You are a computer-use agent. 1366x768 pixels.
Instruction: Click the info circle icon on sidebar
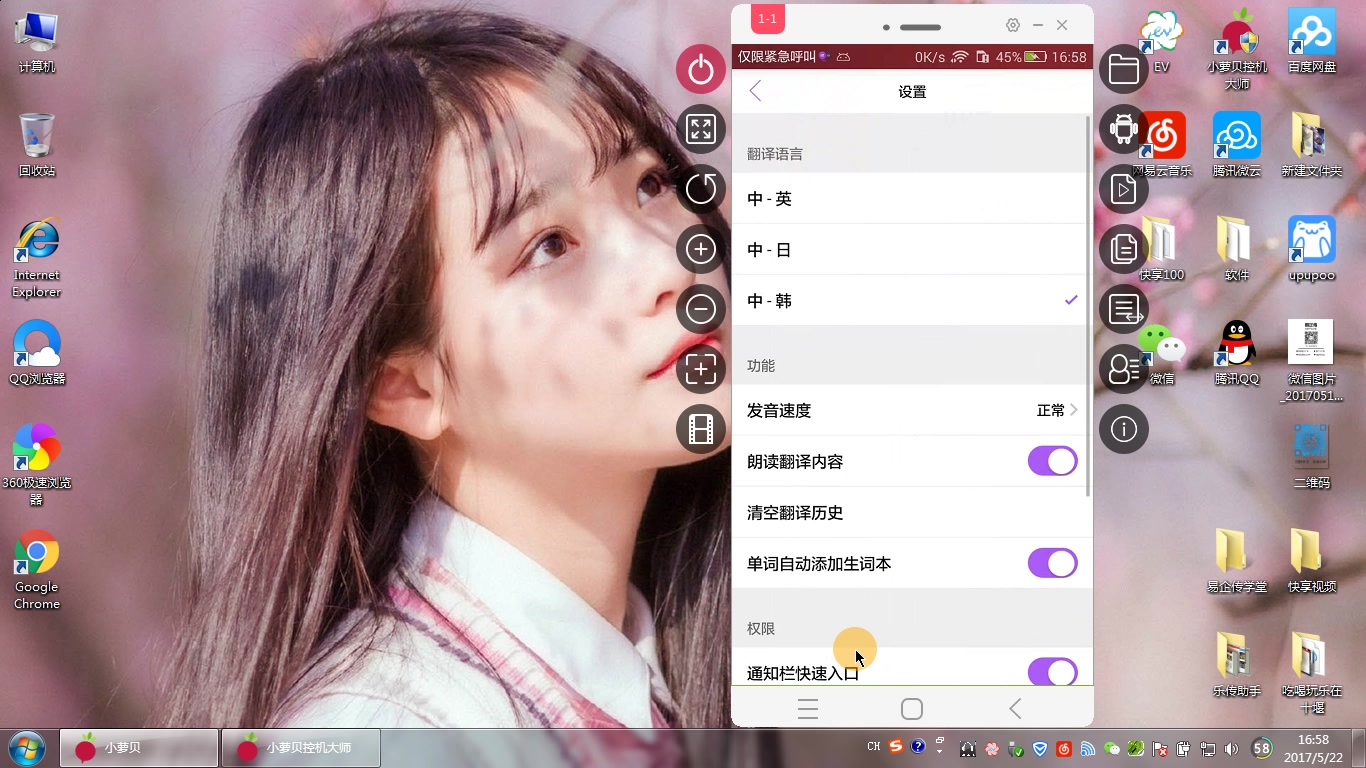click(x=1124, y=429)
